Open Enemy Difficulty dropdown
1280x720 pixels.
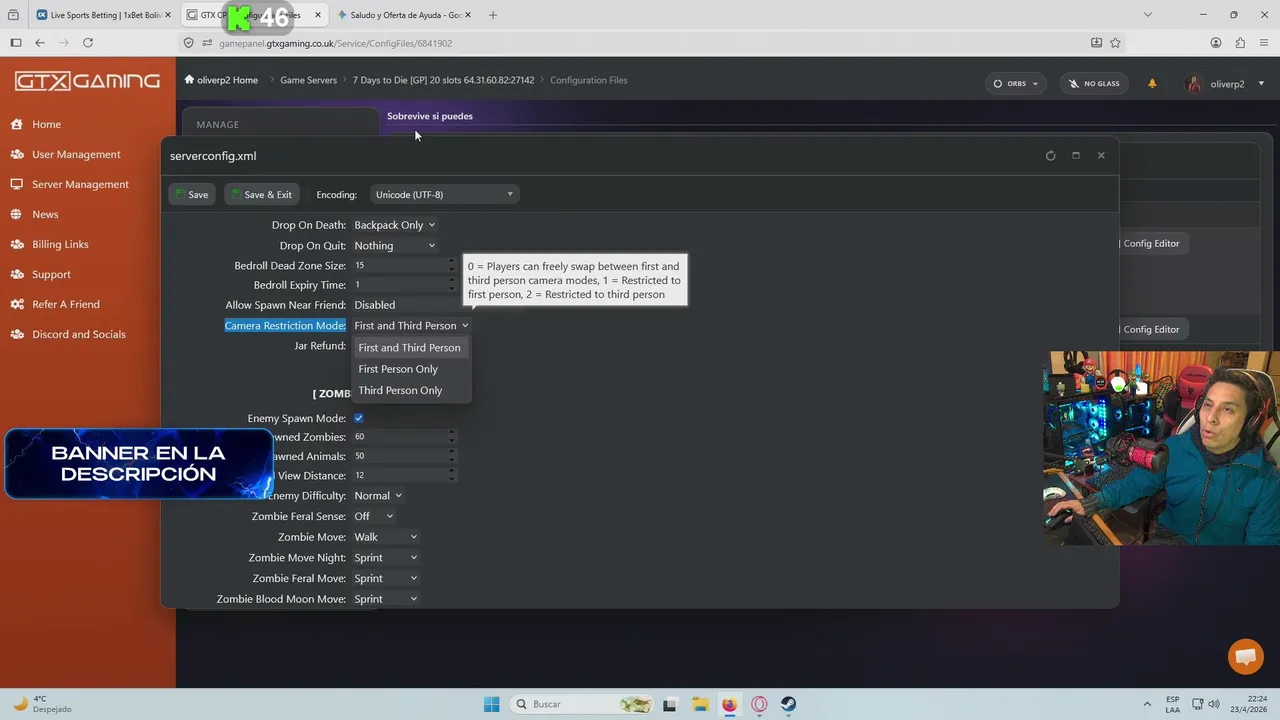click(x=378, y=496)
